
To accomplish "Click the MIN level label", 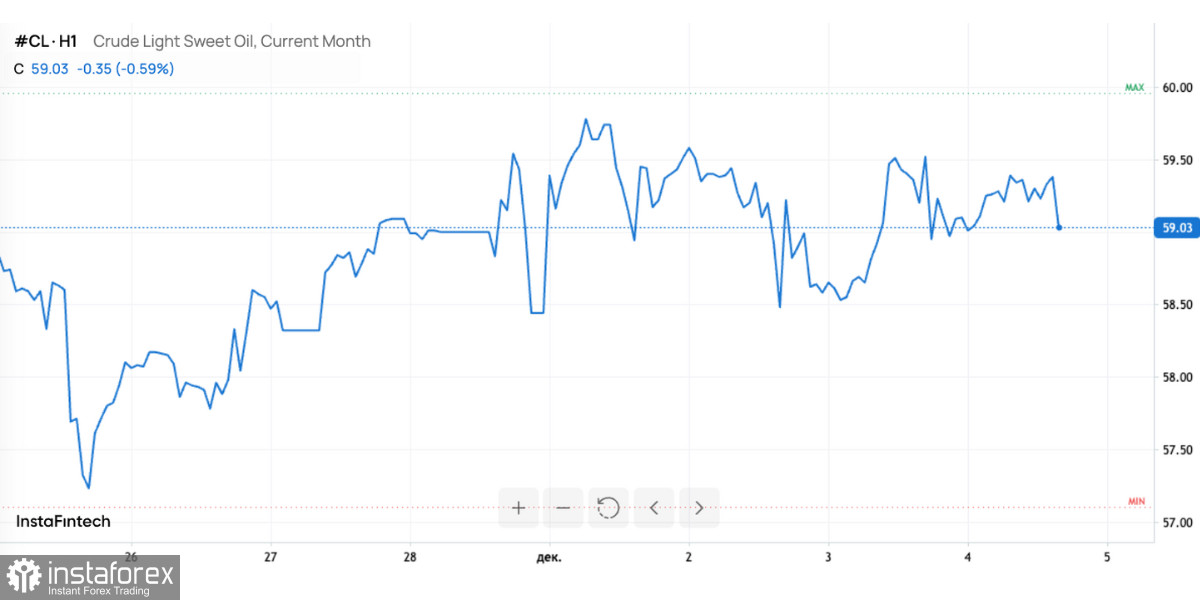I will pos(1136,501).
